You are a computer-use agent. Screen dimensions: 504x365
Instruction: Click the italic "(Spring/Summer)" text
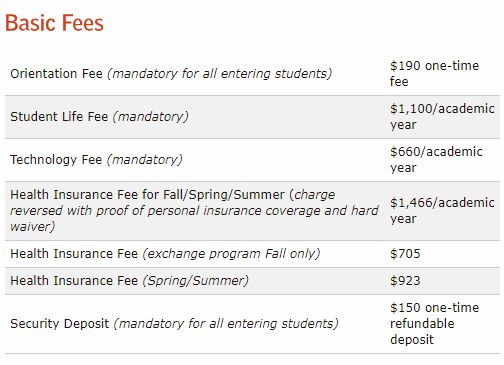196,281
